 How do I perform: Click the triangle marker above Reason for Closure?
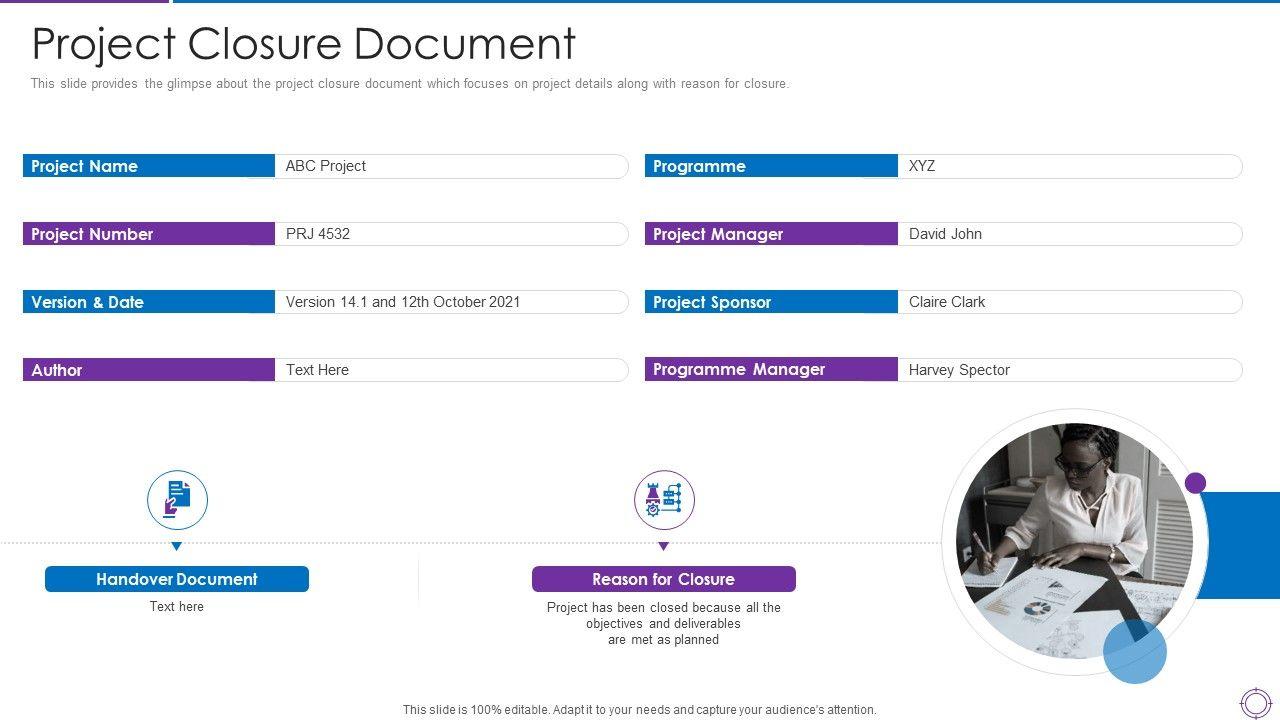[664, 547]
